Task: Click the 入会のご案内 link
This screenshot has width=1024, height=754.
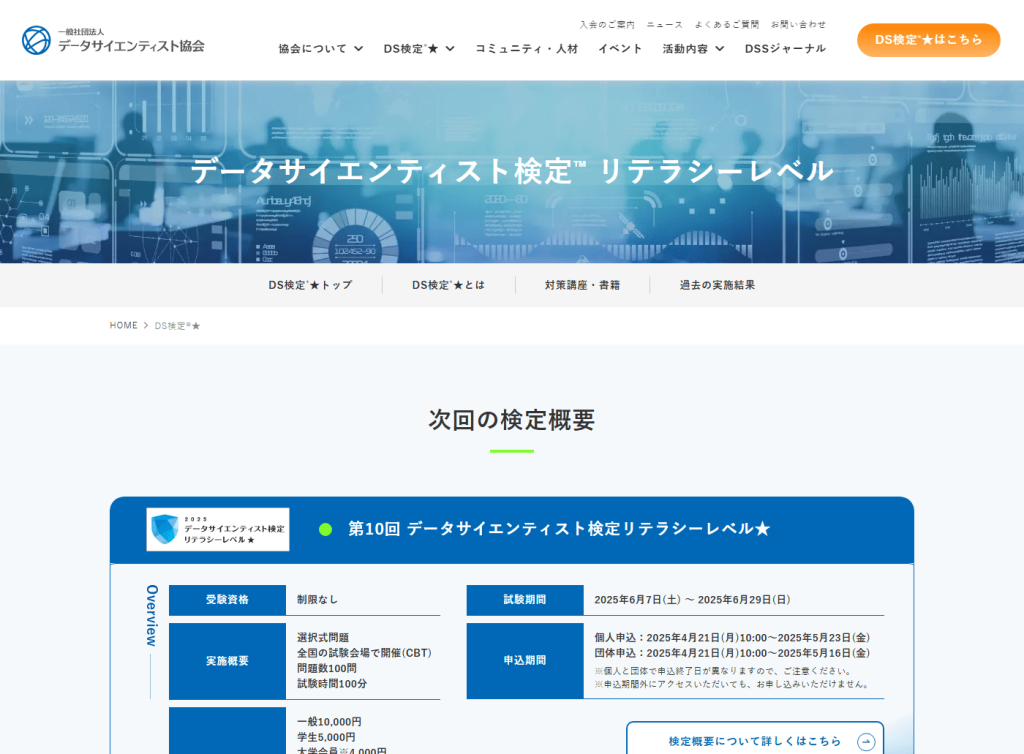Action: 607,25
